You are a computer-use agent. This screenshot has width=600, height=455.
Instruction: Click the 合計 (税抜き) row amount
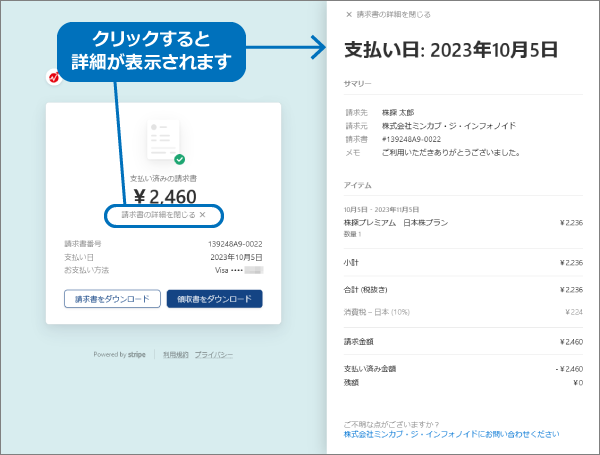[571, 290]
